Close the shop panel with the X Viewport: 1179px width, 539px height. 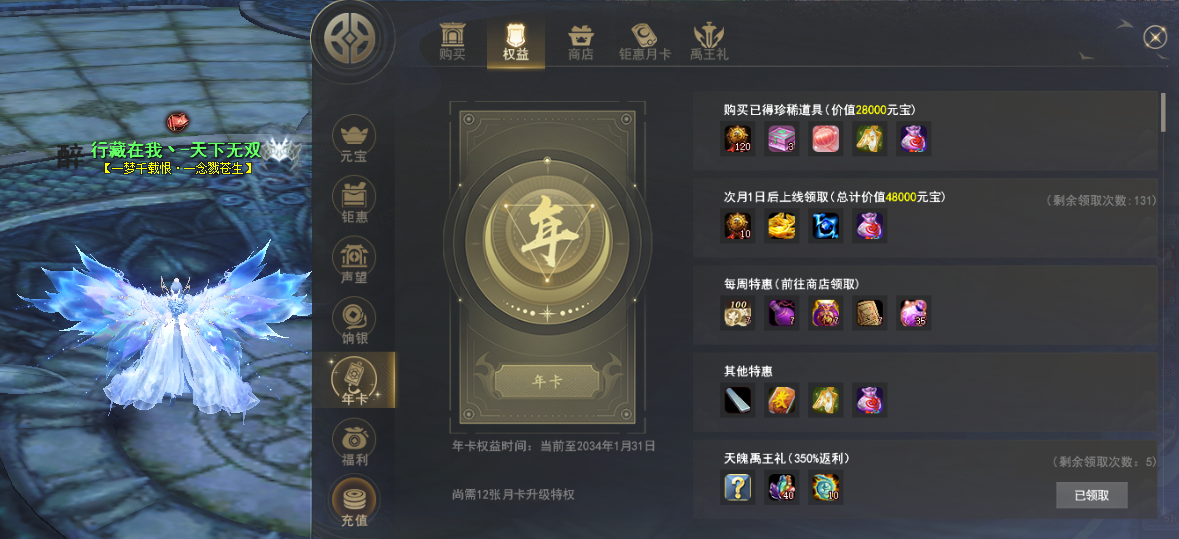[1154, 37]
